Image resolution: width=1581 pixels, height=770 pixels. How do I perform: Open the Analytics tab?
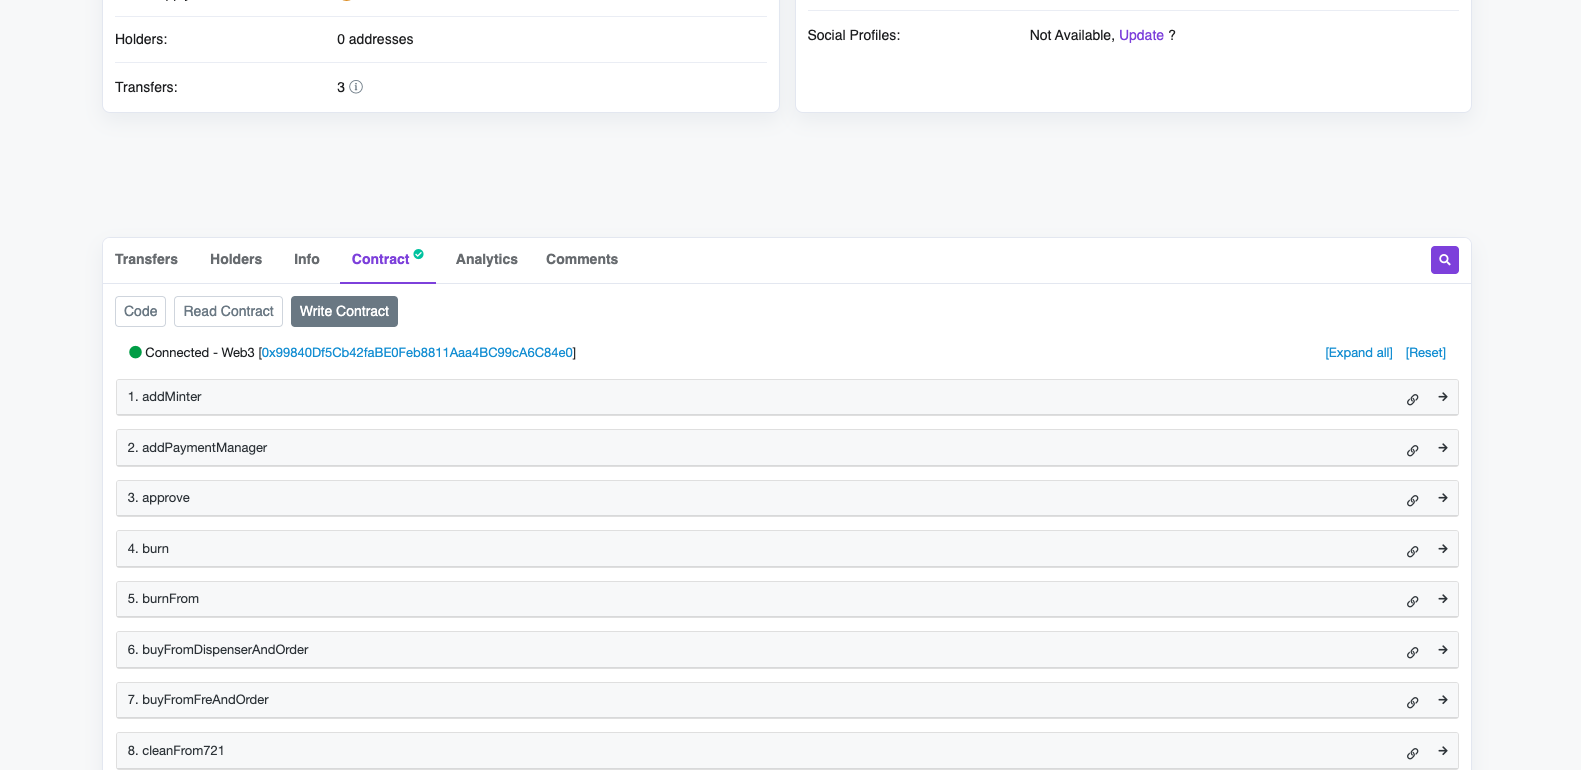[487, 259]
